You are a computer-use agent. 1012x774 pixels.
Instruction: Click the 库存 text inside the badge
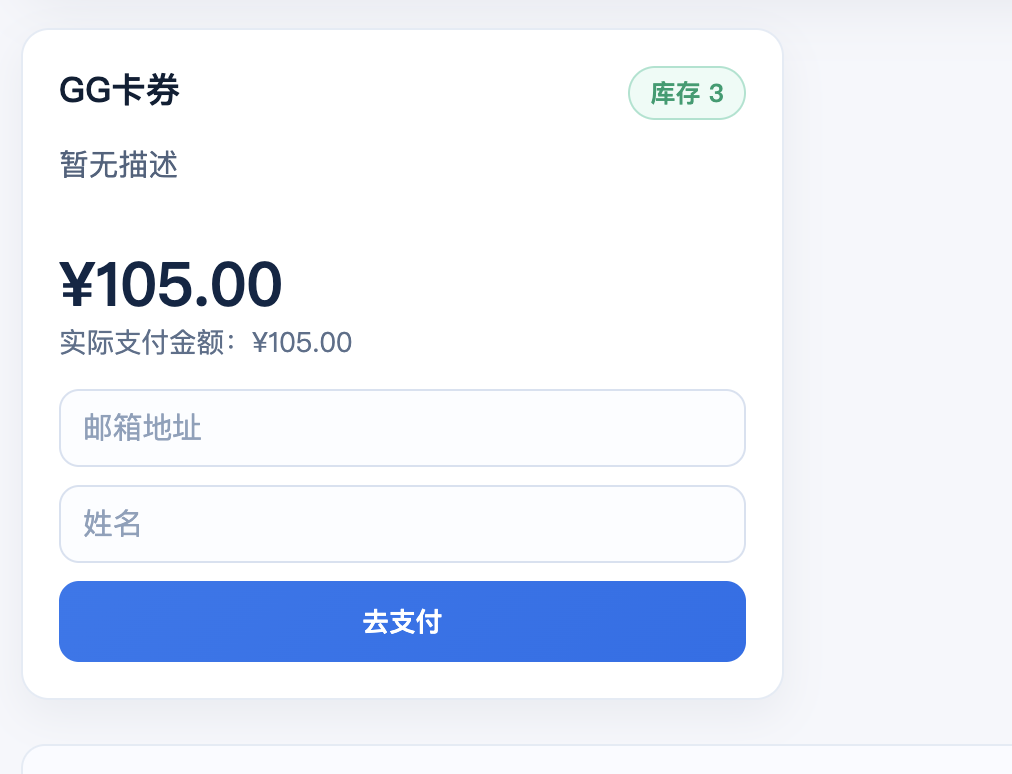click(675, 93)
